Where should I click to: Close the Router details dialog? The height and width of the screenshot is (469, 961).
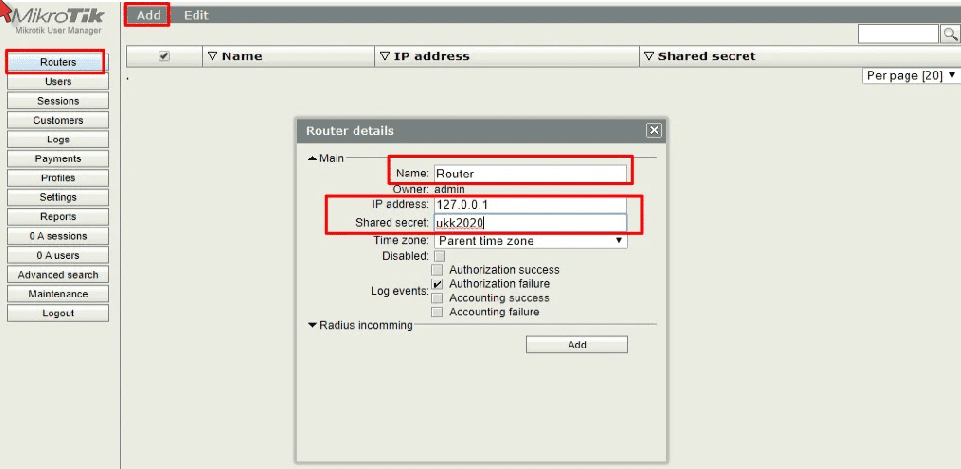point(653,130)
